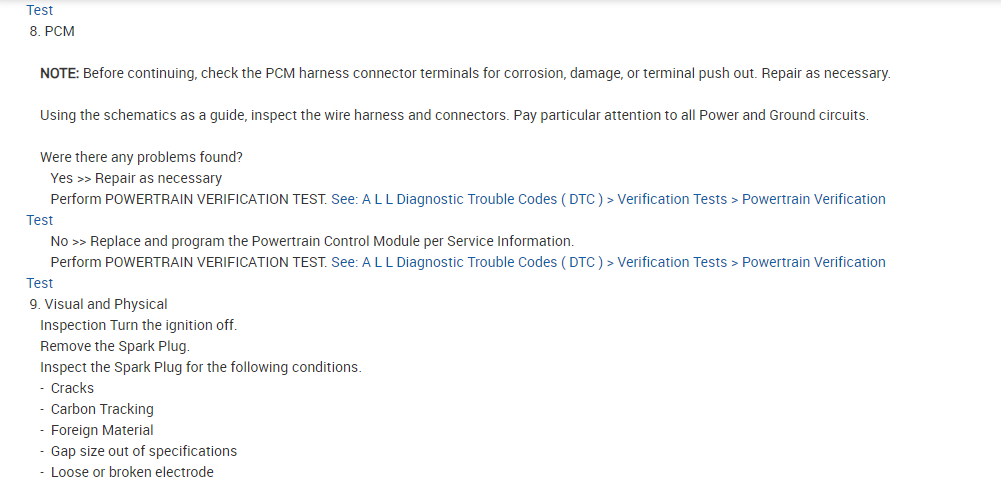
Task: Click the "Were there any problems found?" question
Action: point(142,157)
